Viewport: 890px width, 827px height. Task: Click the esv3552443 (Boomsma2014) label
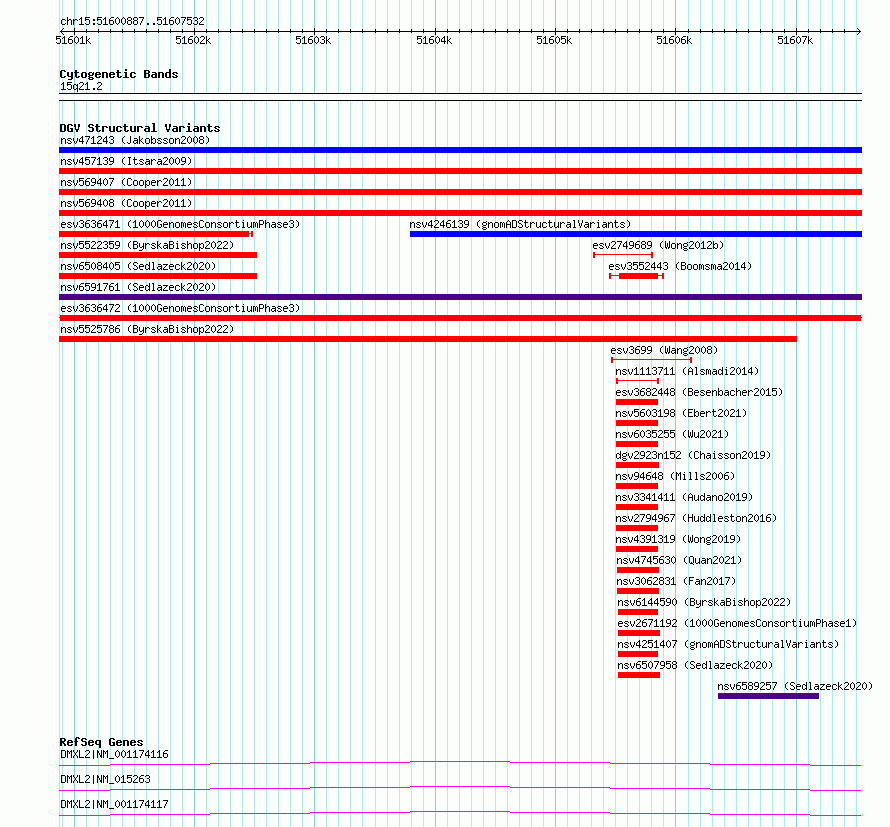pos(680,266)
